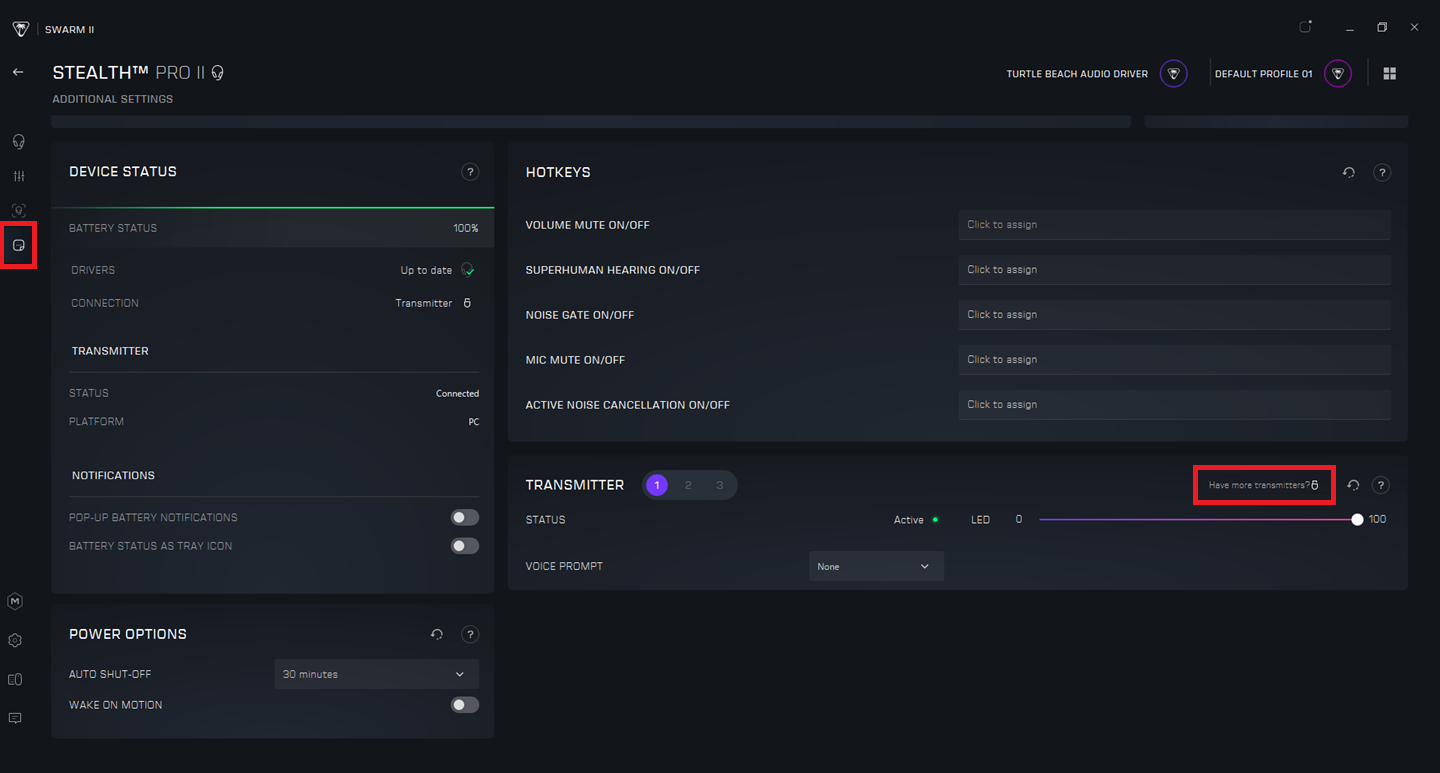Open the macro M sidebar icon

coord(15,601)
